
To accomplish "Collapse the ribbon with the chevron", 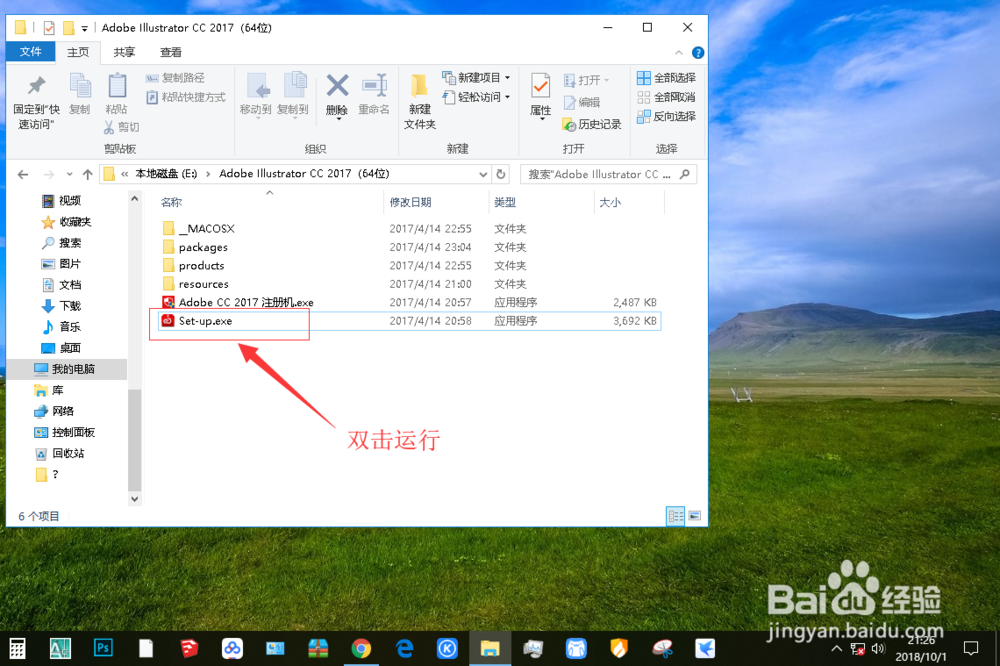I will tap(679, 52).
